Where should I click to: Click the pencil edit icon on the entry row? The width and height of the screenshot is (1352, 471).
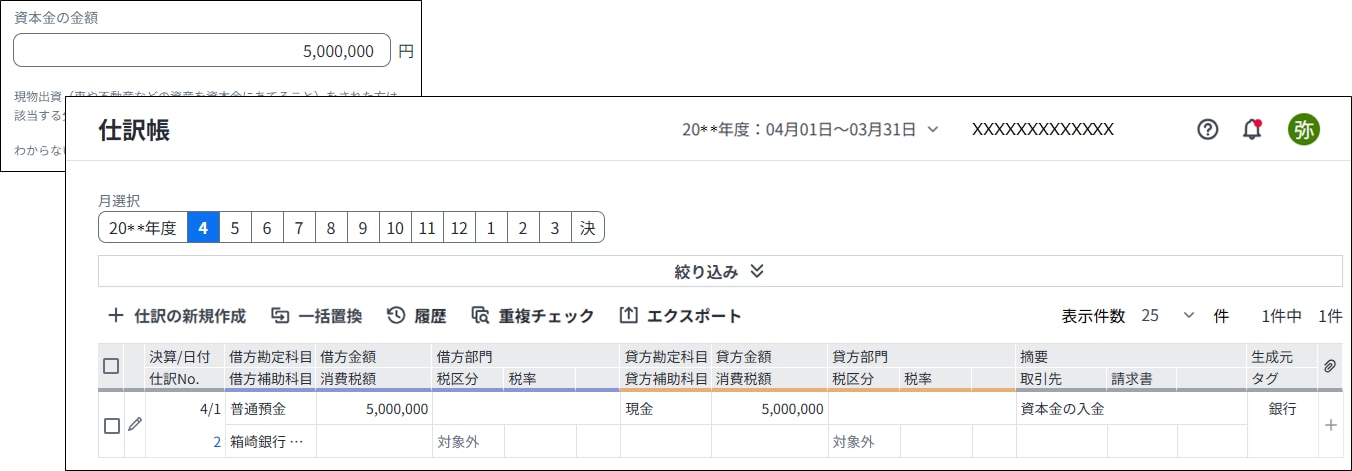coord(135,424)
